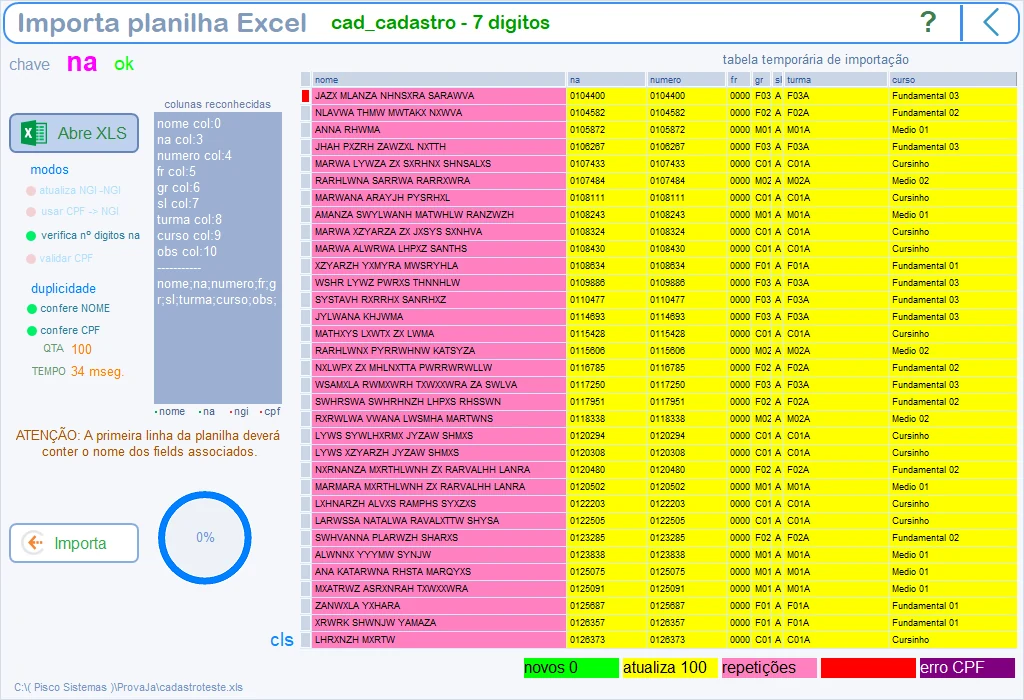1024x700 pixels.
Task: Toggle confere NOME duplicity check
Action: coord(69,308)
